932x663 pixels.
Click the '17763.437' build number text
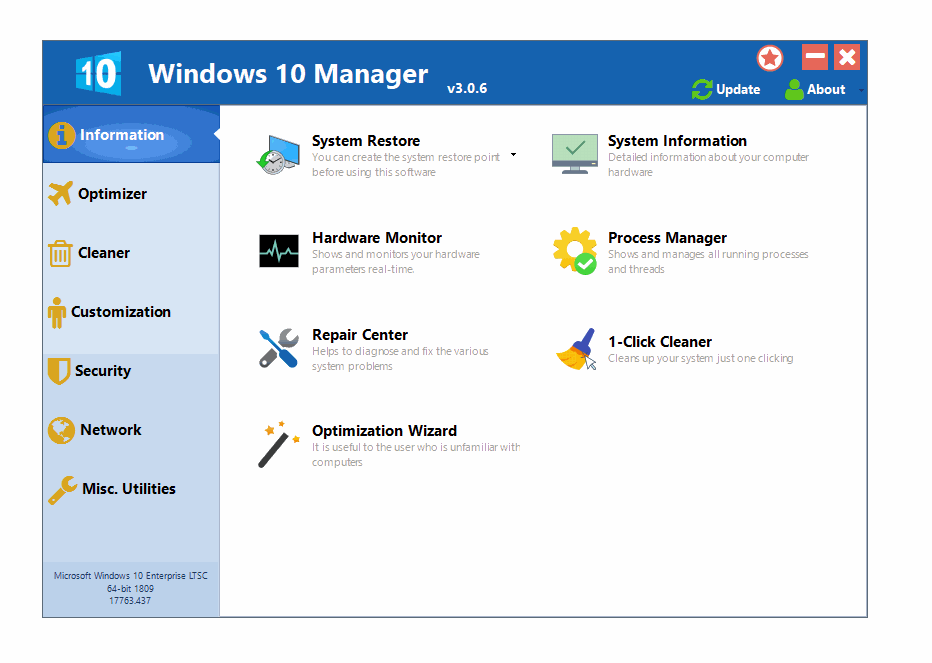130,601
